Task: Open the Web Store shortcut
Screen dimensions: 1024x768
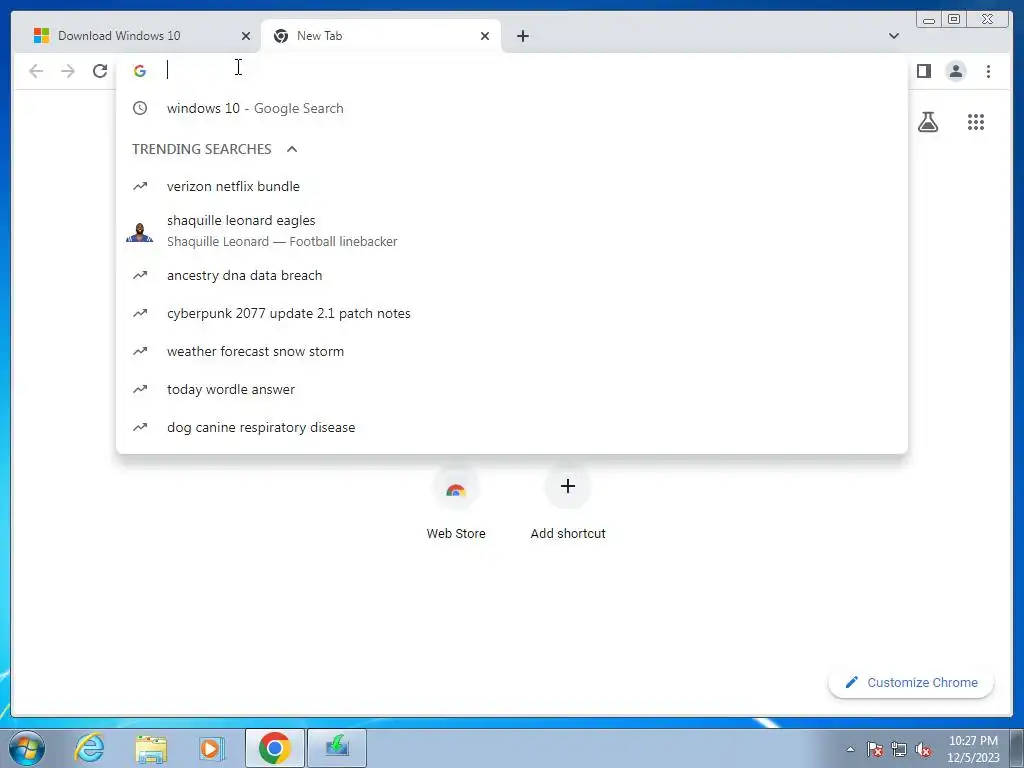Action: coord(456,502)
